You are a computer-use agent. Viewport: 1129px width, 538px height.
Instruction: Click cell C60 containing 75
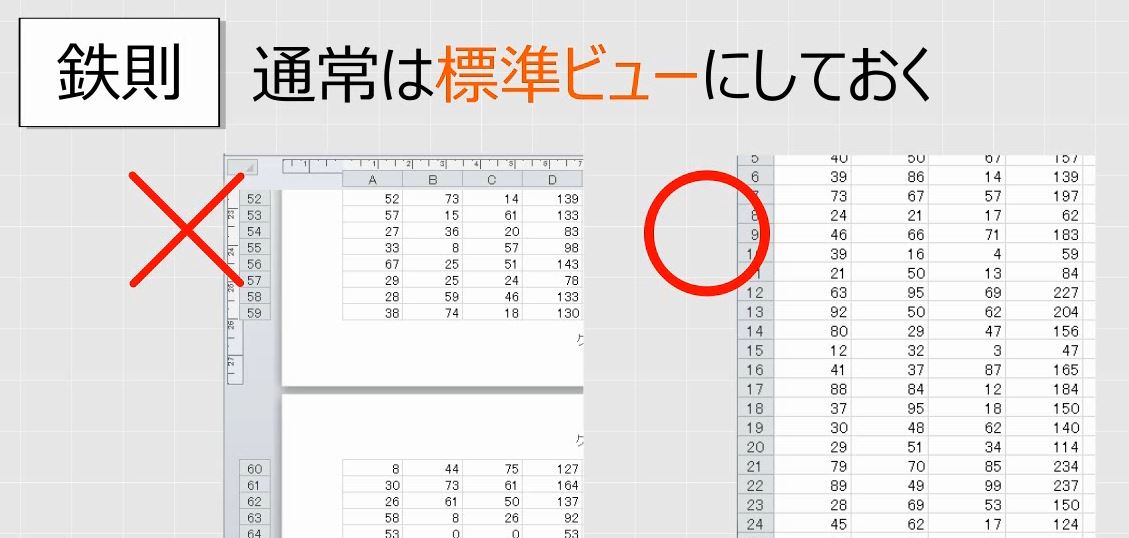point(492,469)
